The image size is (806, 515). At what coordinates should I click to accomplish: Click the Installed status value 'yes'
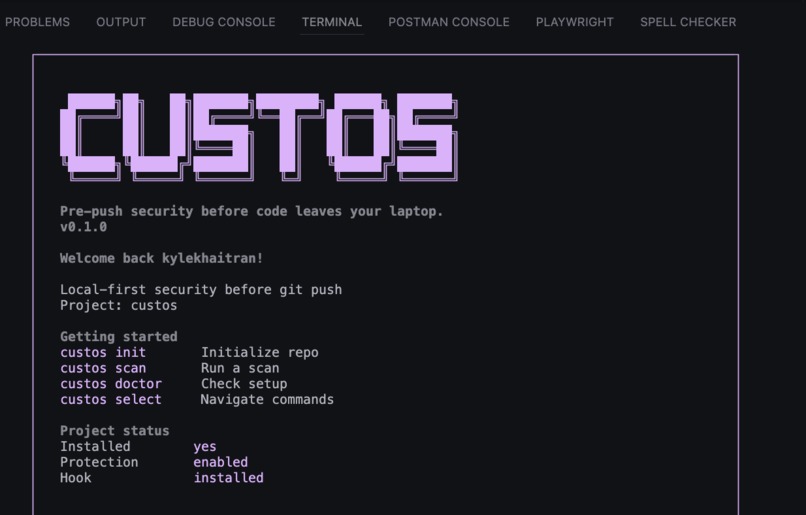click(205, 447)
